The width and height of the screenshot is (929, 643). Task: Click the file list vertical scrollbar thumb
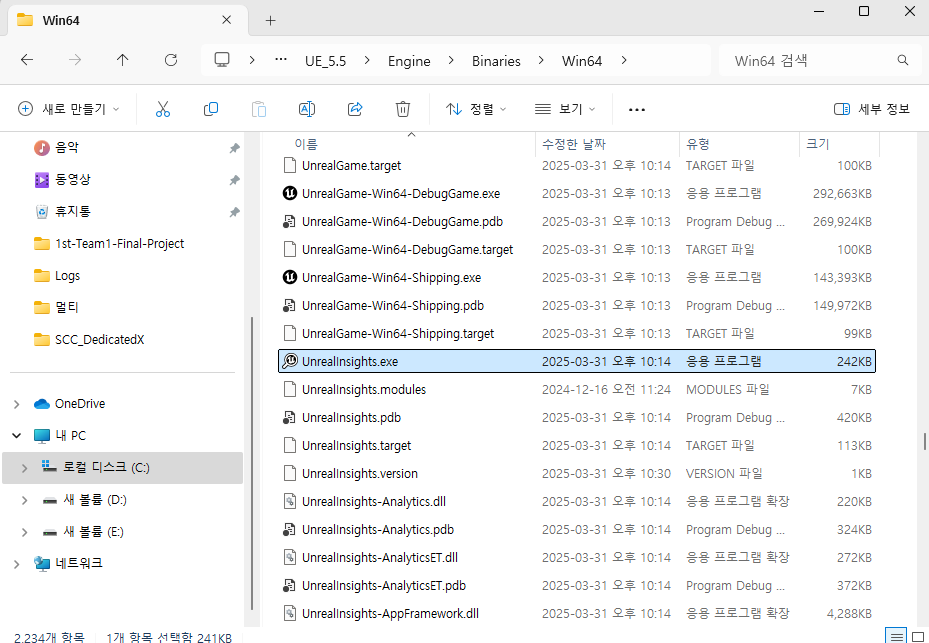pyautogui.click(x=924, y=442)
